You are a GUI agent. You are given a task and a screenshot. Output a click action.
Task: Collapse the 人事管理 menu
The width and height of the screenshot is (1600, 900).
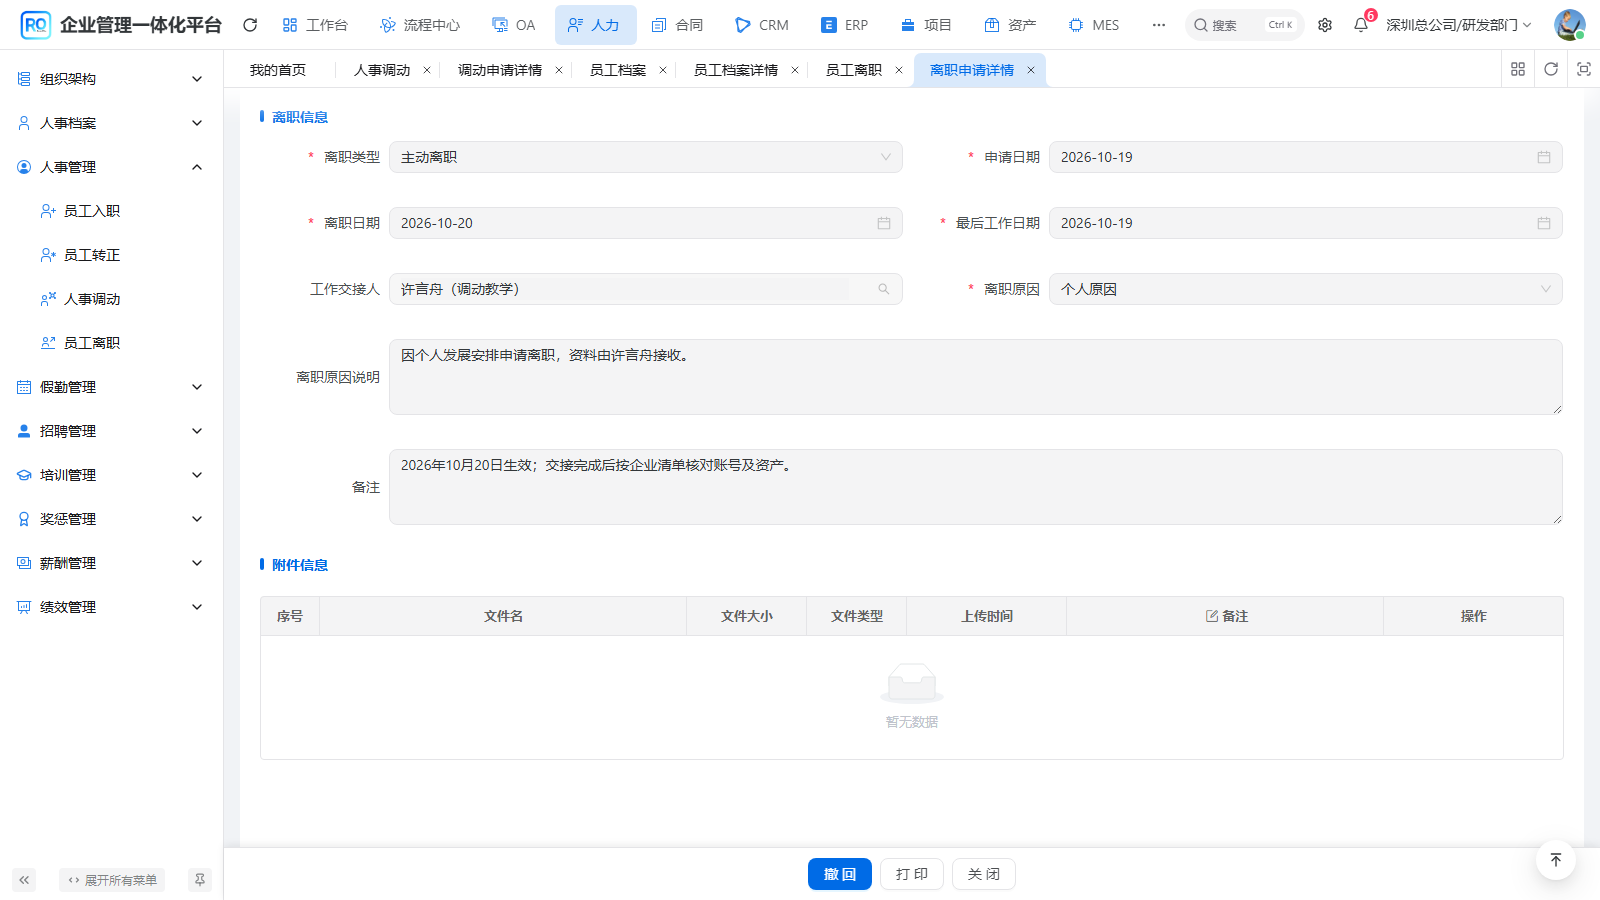pyautogui.click(x=111, y=167)
